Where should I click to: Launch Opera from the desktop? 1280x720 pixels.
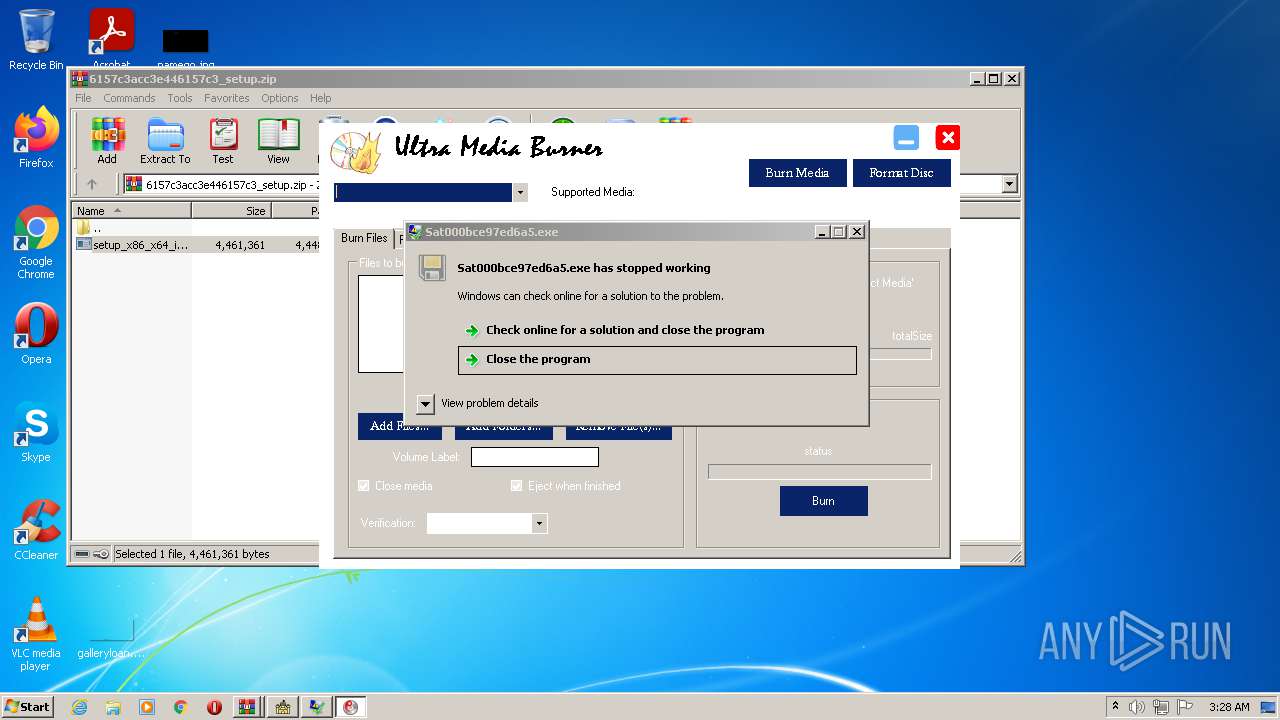pyautogui.click(x=36, y=334)
